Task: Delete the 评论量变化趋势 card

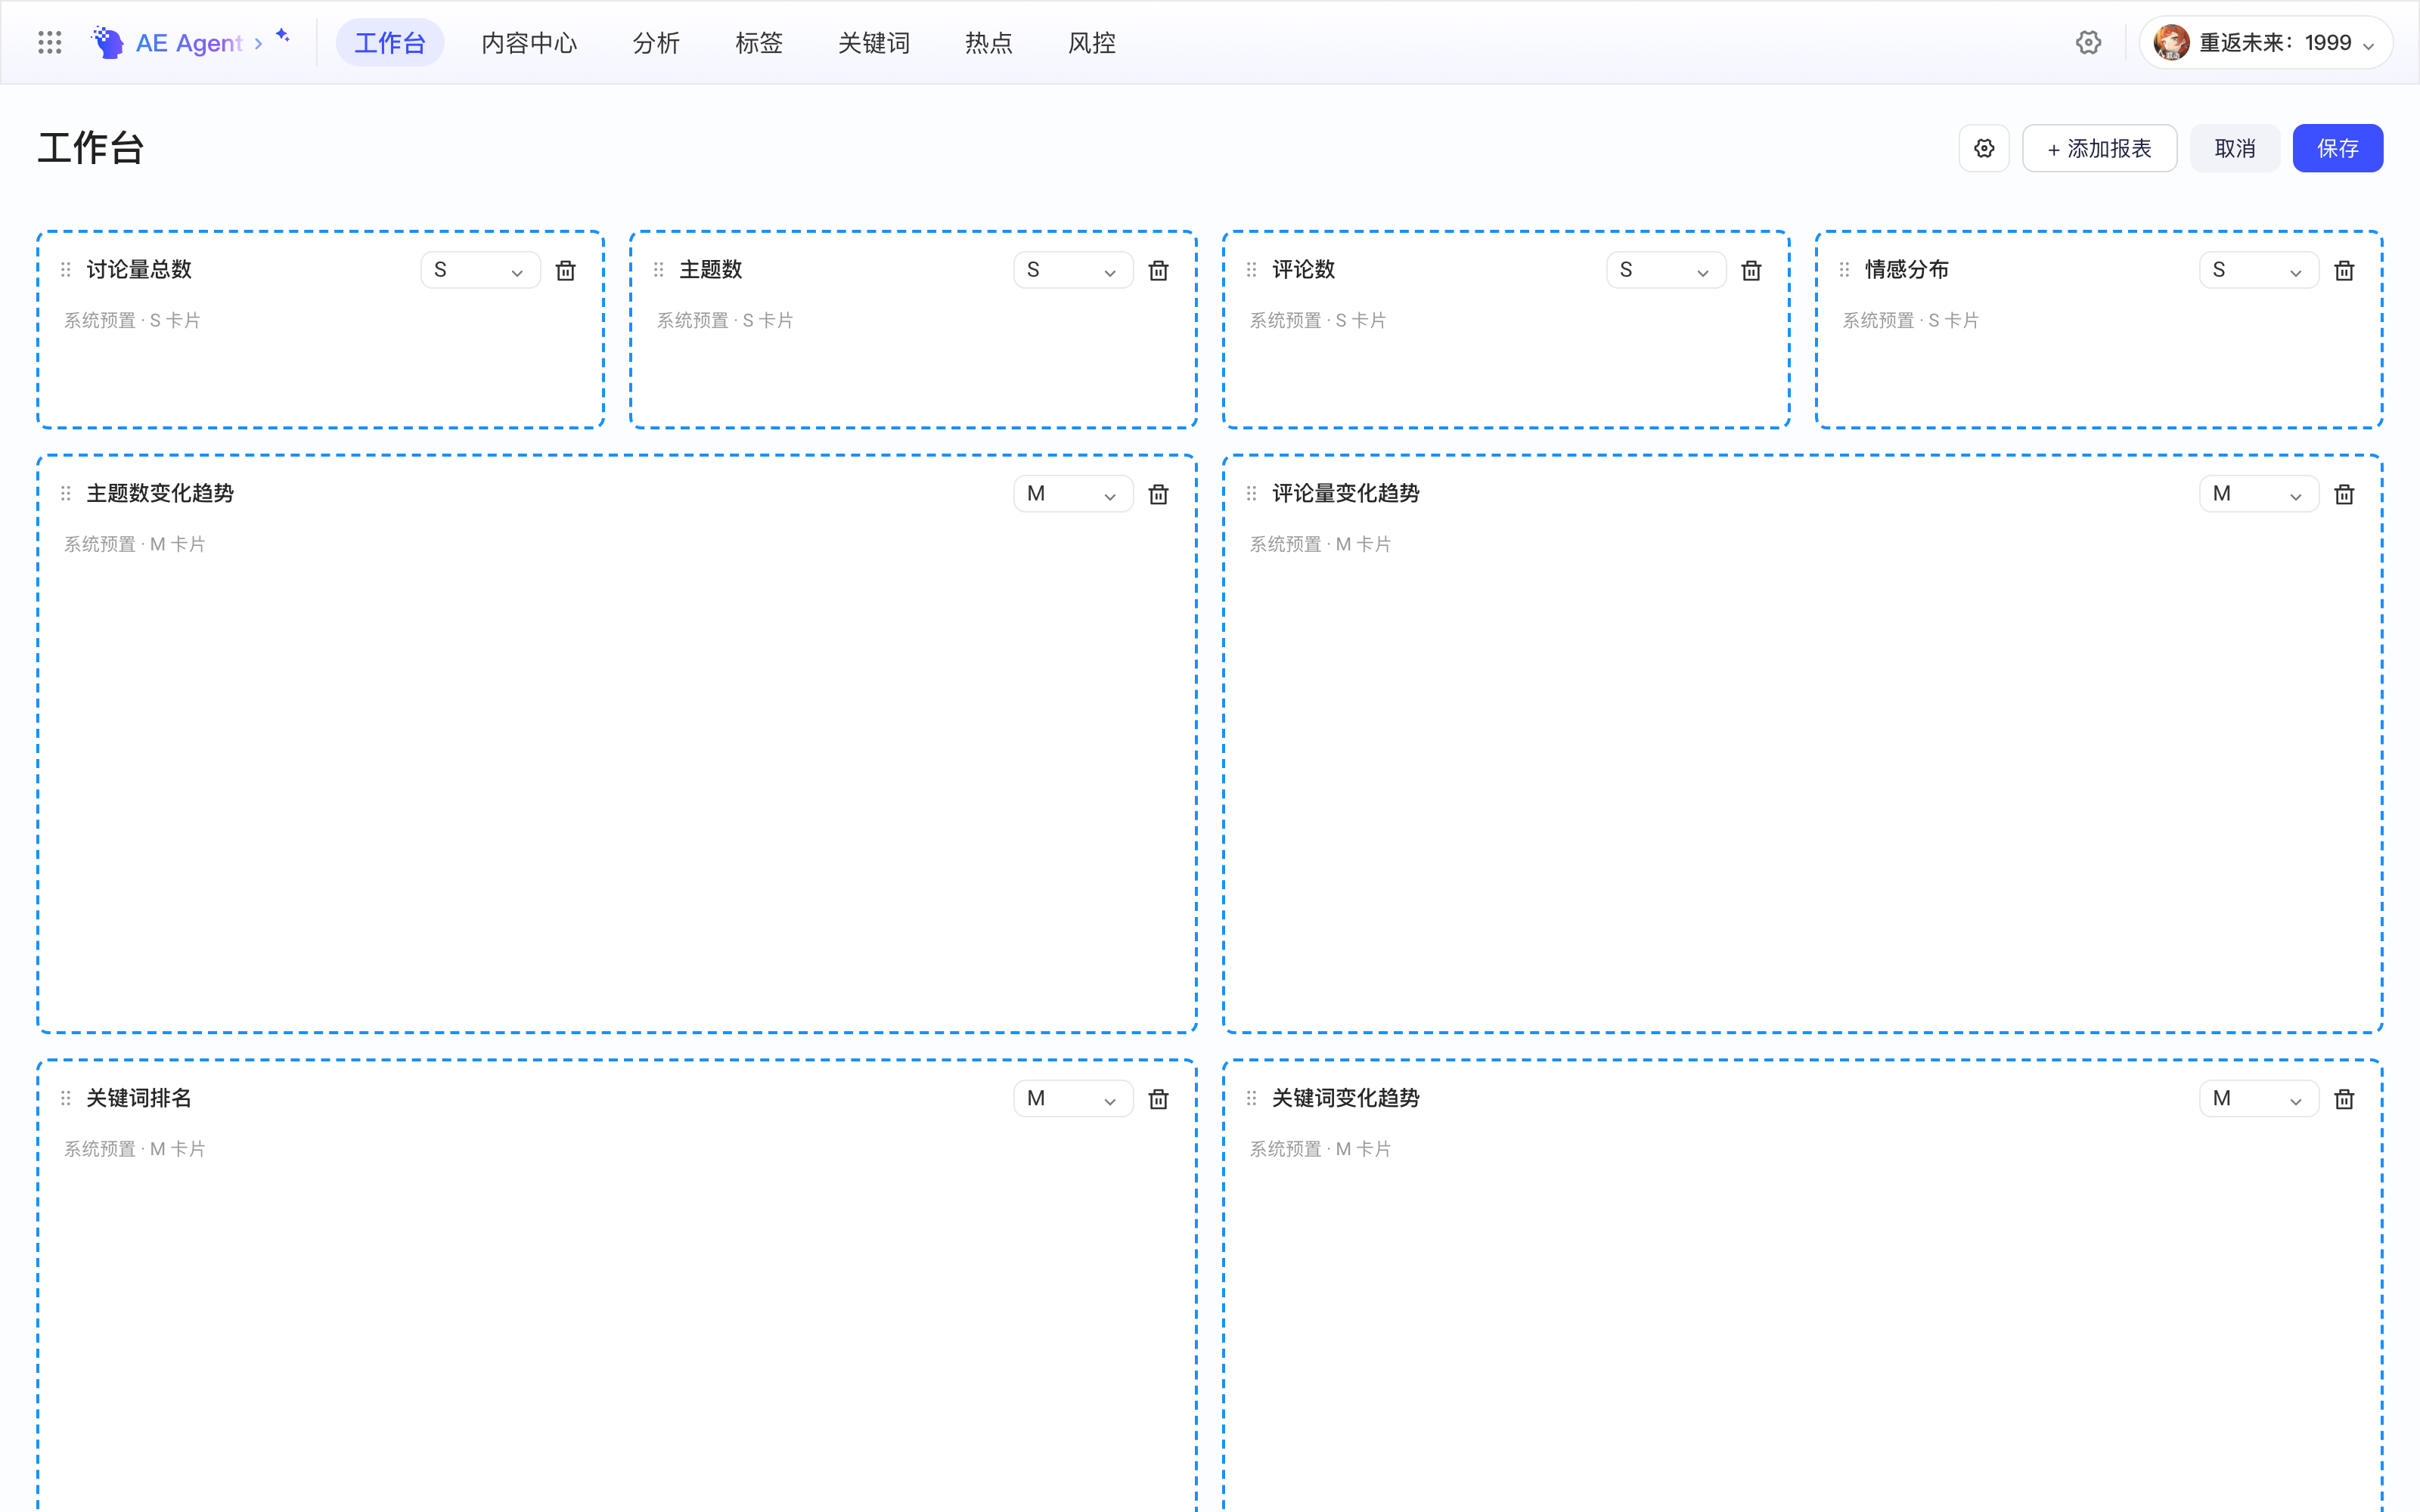Action: tap(2344, 494)
